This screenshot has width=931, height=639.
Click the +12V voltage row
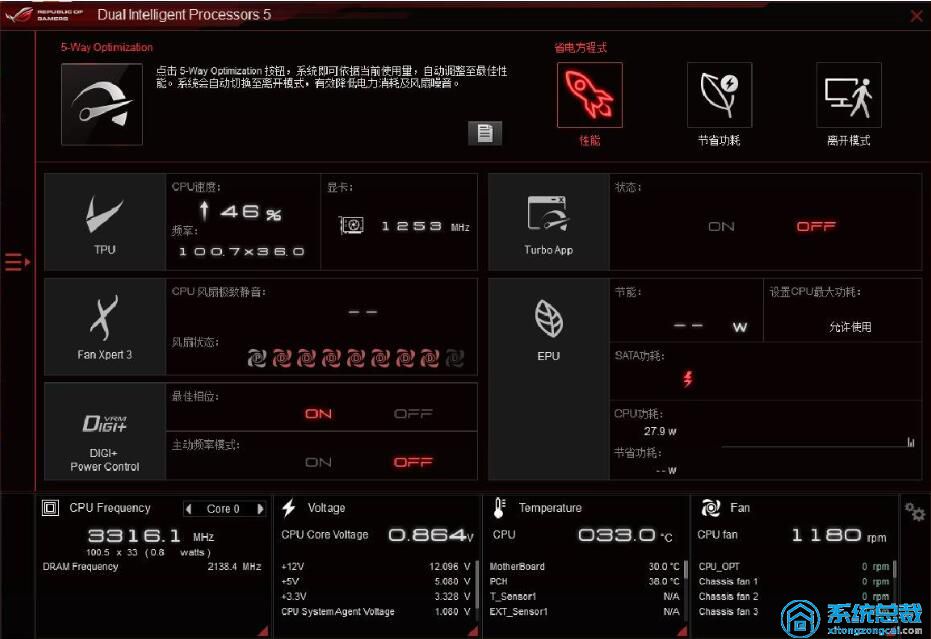click(376, 567)
